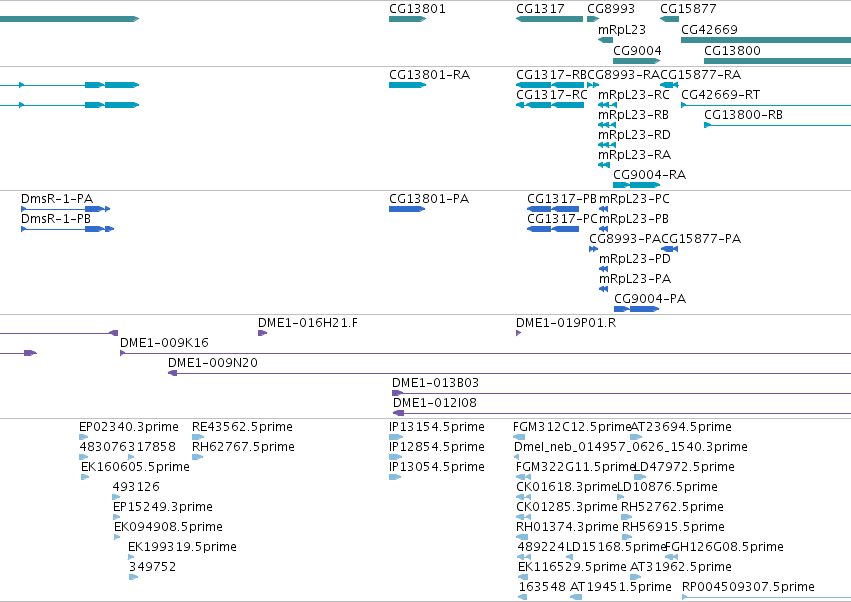Screen dimensions: 851x602
Task: Select the CG13801 gene feature
Action: [x=408, y=19]
